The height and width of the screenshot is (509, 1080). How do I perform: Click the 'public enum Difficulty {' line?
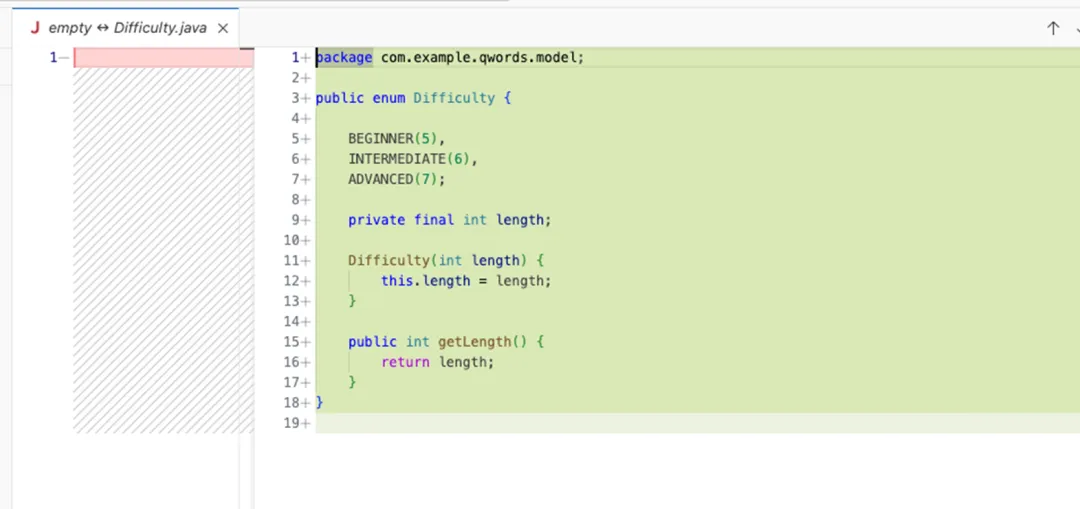413,98
